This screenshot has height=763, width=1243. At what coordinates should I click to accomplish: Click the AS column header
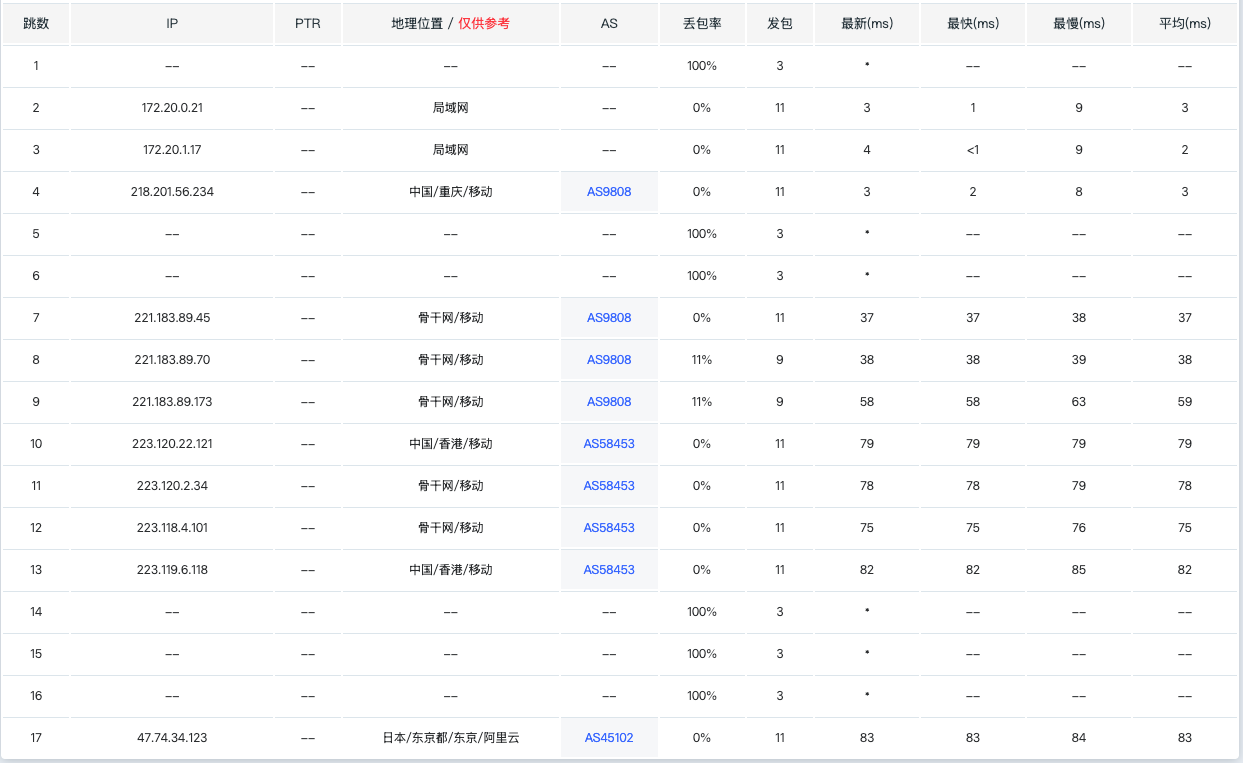click(609, 23)
